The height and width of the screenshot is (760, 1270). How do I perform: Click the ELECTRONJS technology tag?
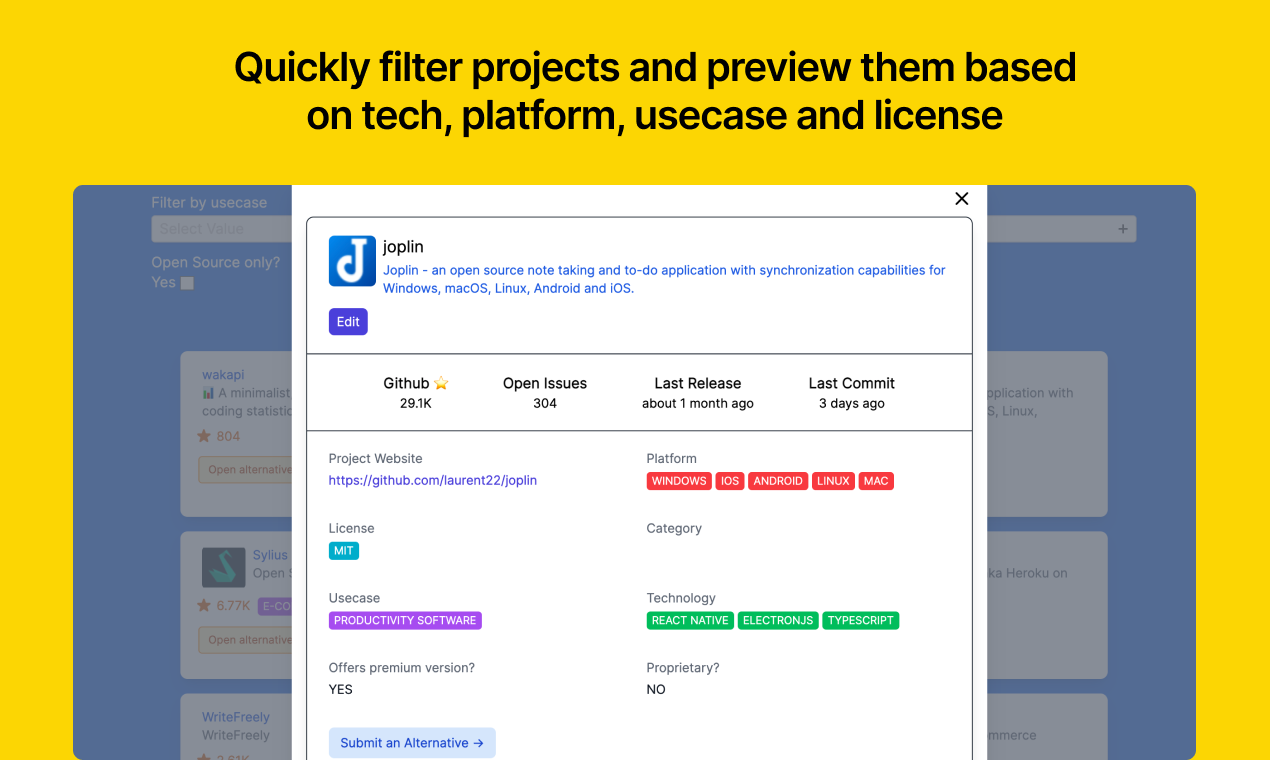778,621
